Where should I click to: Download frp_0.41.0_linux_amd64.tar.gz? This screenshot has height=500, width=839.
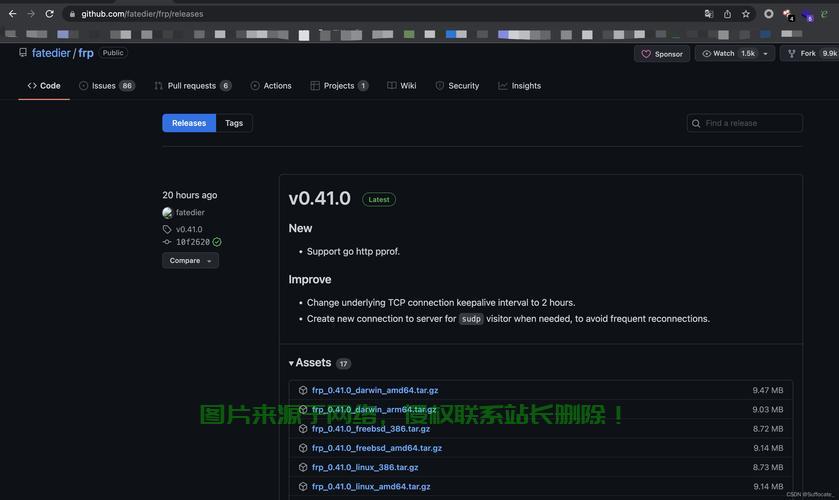[x=371, y=487]
